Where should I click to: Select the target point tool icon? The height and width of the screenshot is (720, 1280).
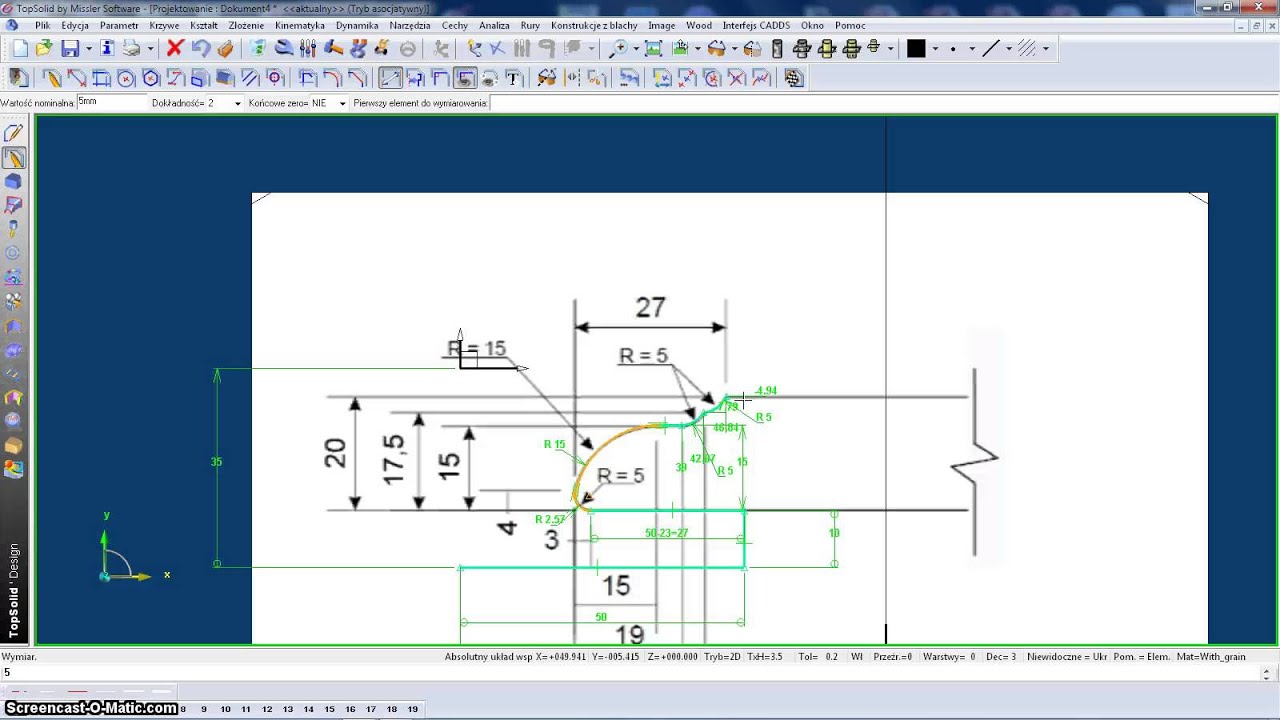pos(275,78)
